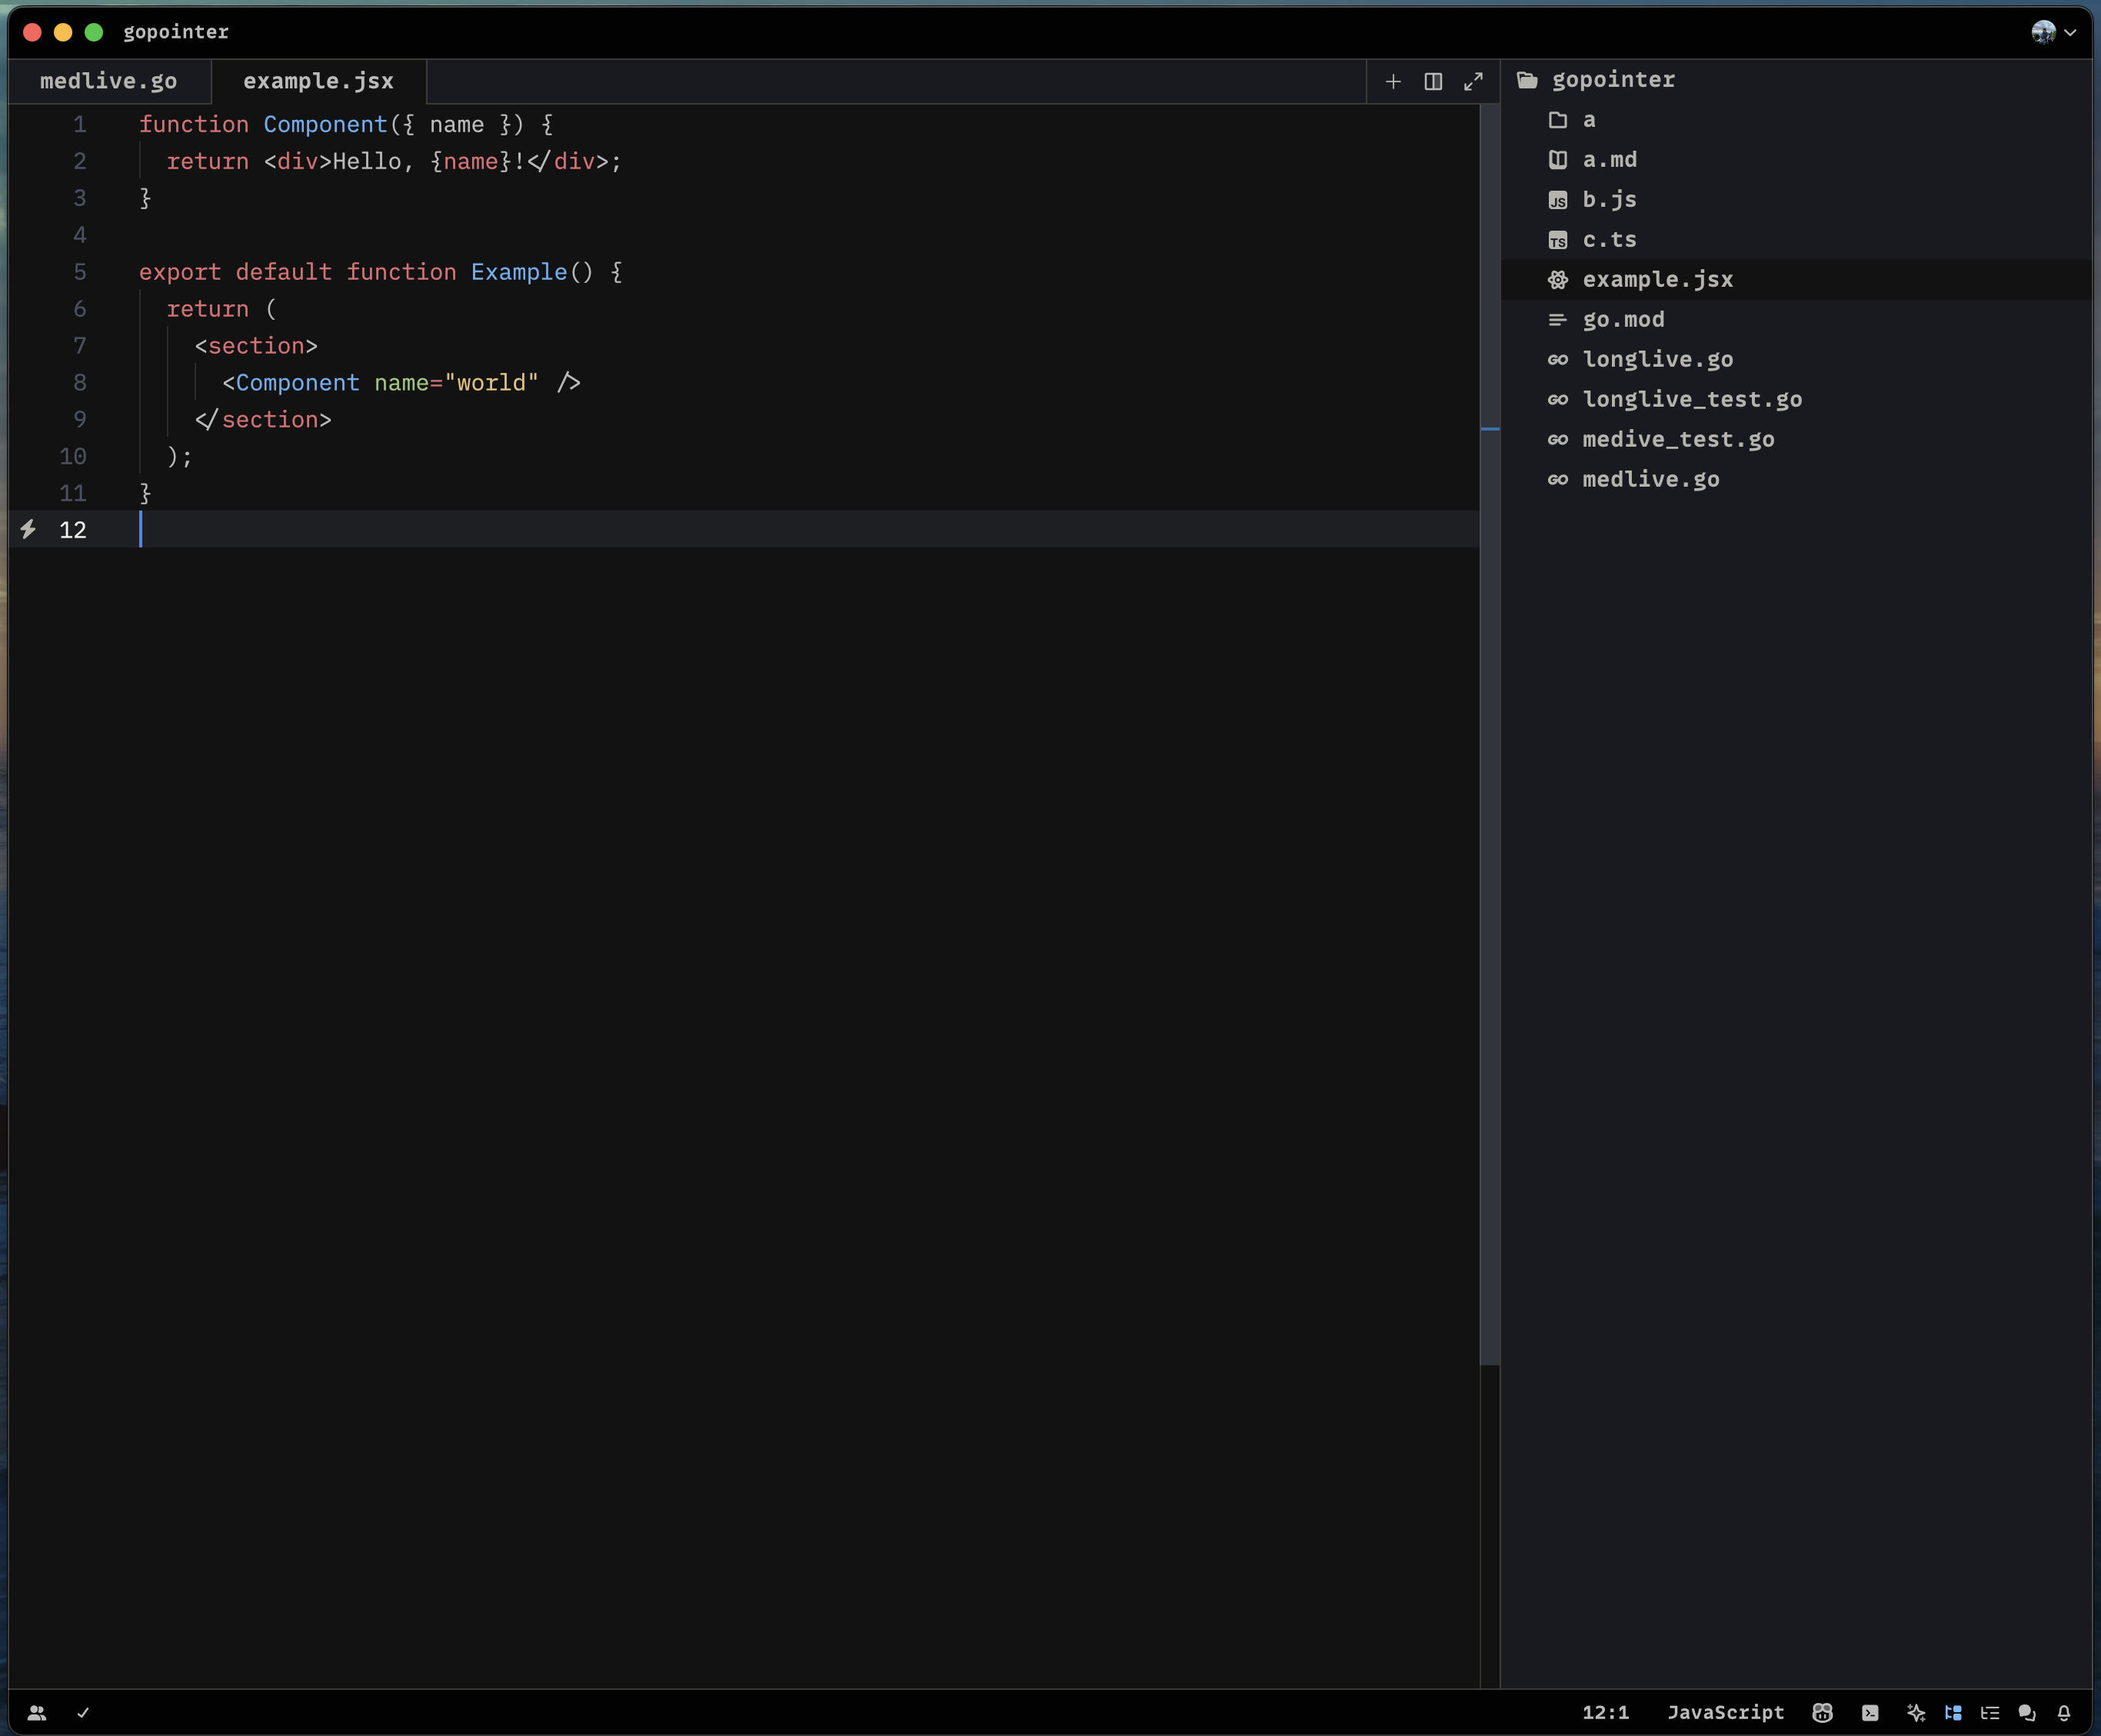
Task: Open the terminal panel icon
Action: tap(1870, 1713)
